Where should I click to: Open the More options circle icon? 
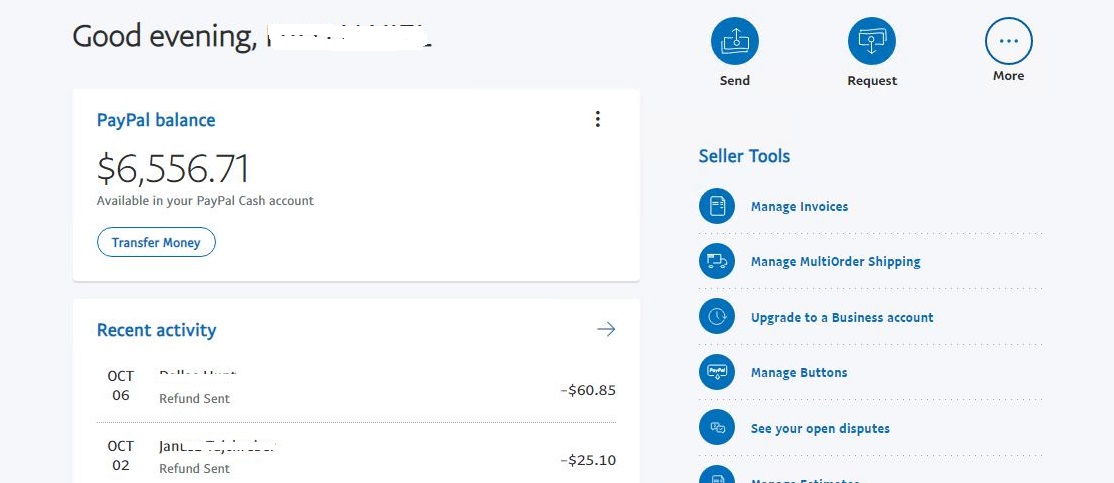(1008, 41)
